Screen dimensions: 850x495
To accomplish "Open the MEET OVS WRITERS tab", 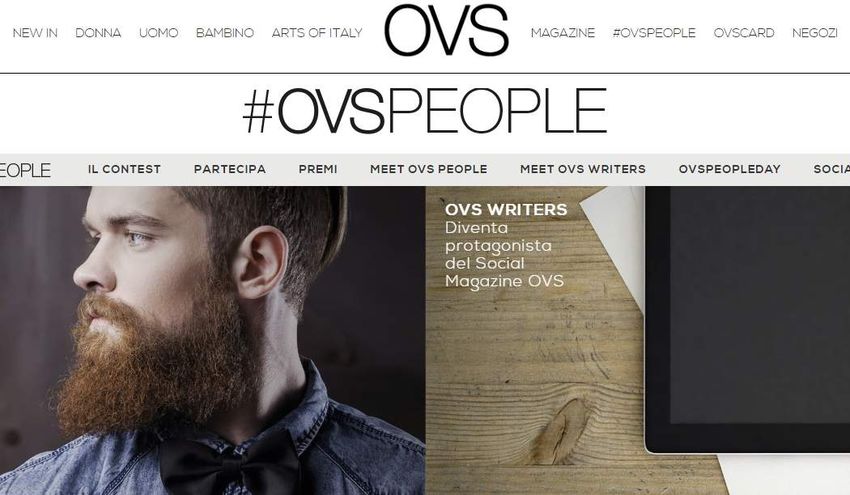I will pyautogui.click(x=583, y=169).
